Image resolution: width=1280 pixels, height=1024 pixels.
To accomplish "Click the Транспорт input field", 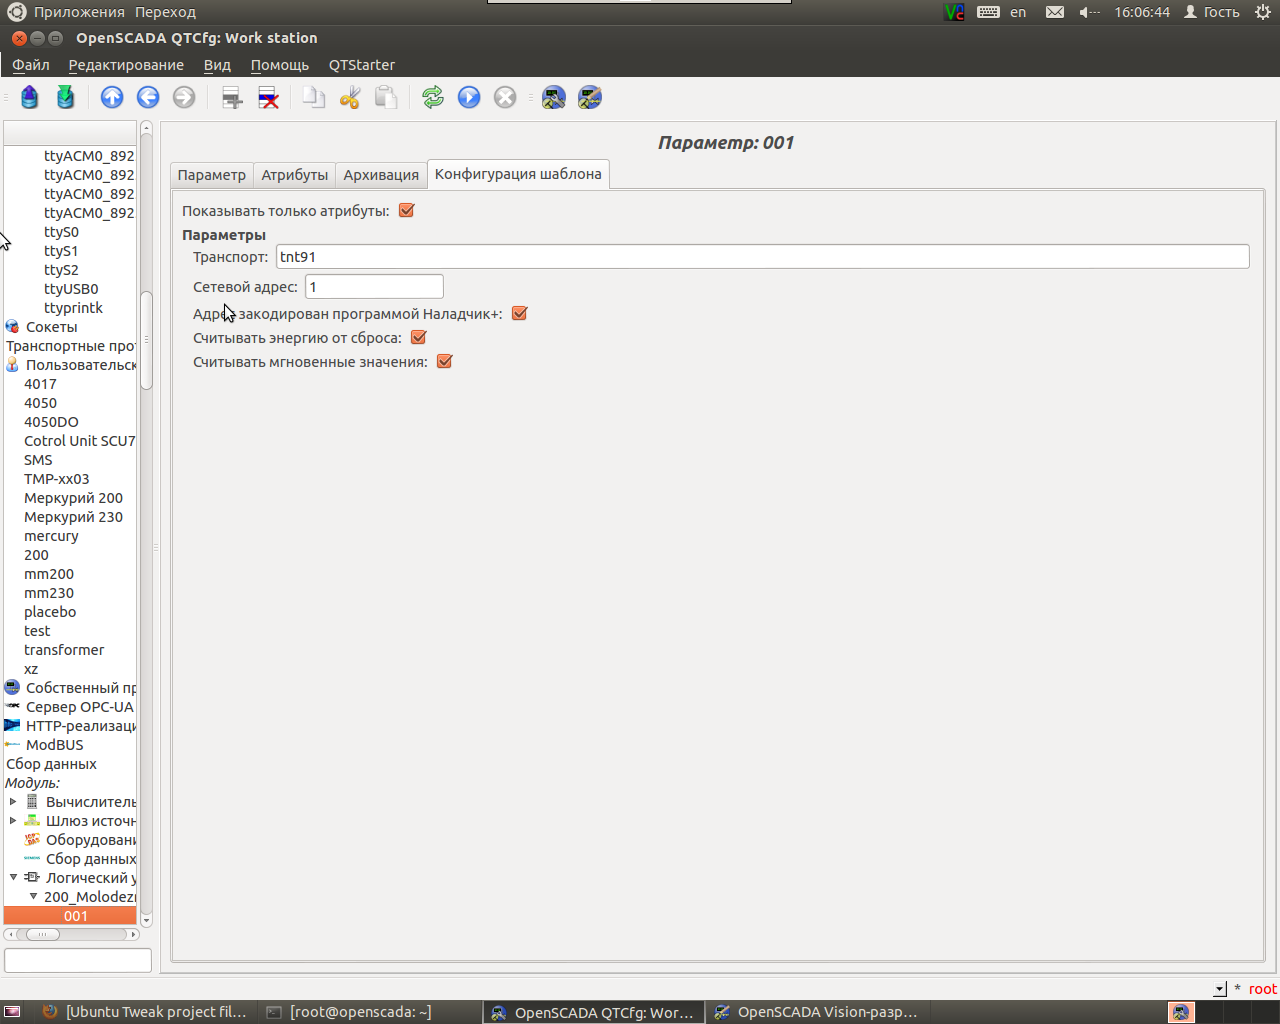I will coord(762,257).
